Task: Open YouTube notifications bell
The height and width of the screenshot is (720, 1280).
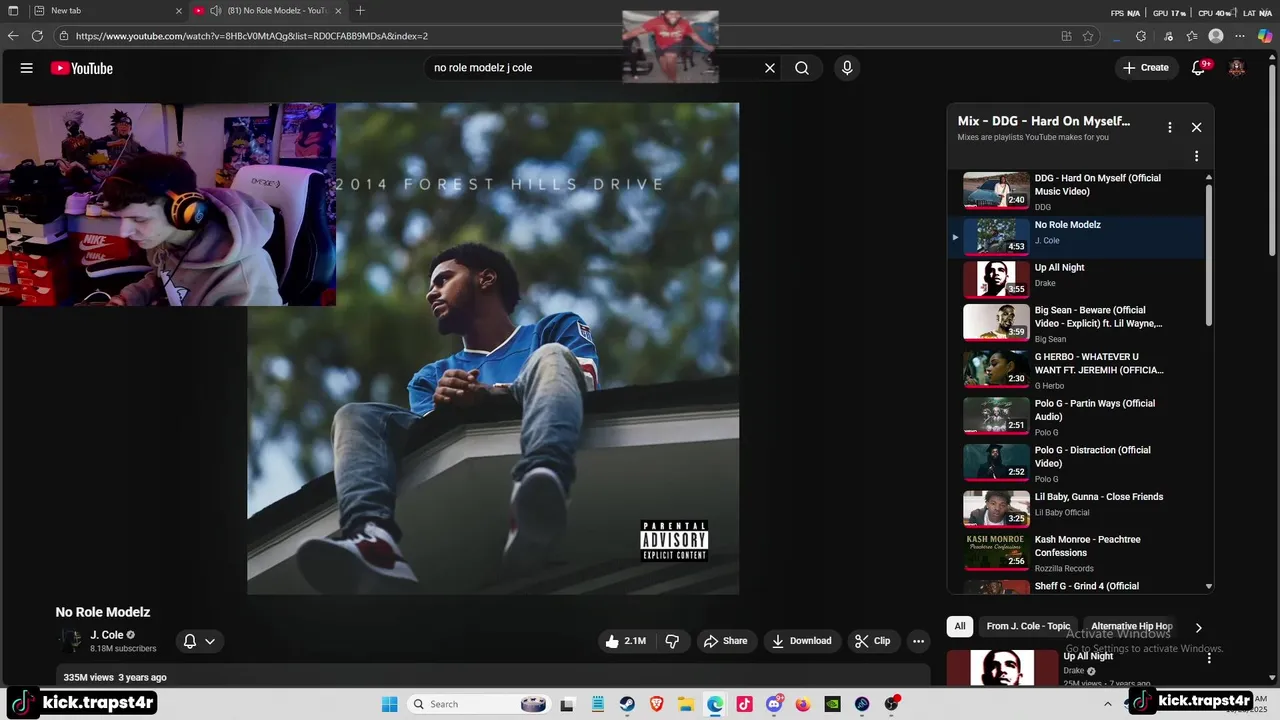Action: coord(1199,68)
